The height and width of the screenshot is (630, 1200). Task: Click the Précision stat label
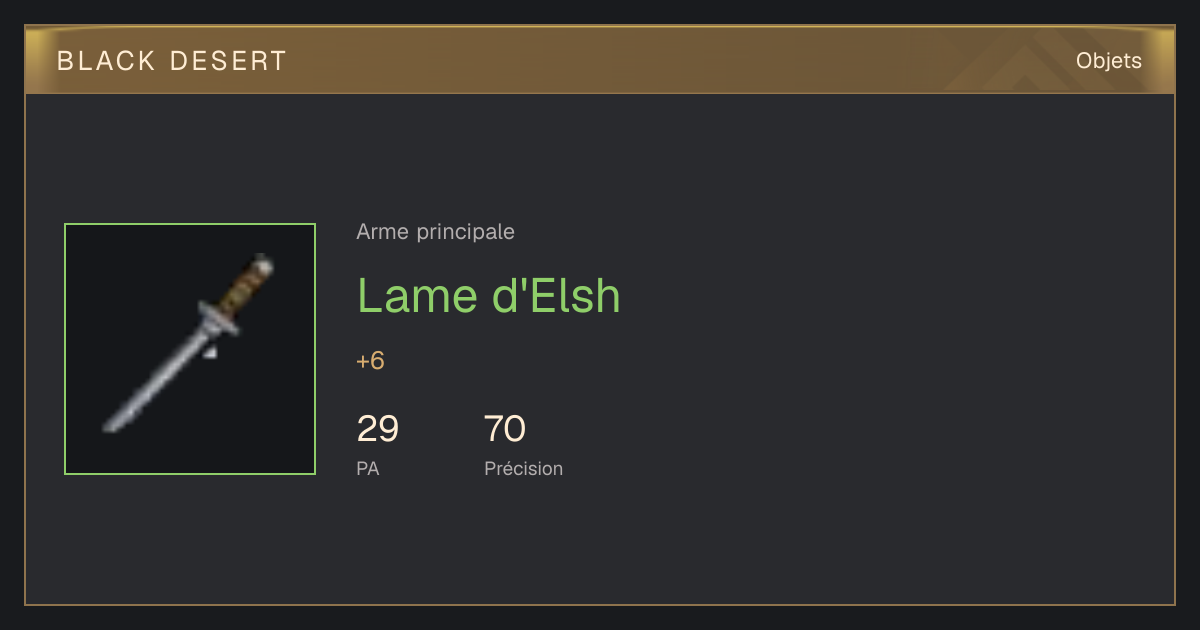click(523, 468)
